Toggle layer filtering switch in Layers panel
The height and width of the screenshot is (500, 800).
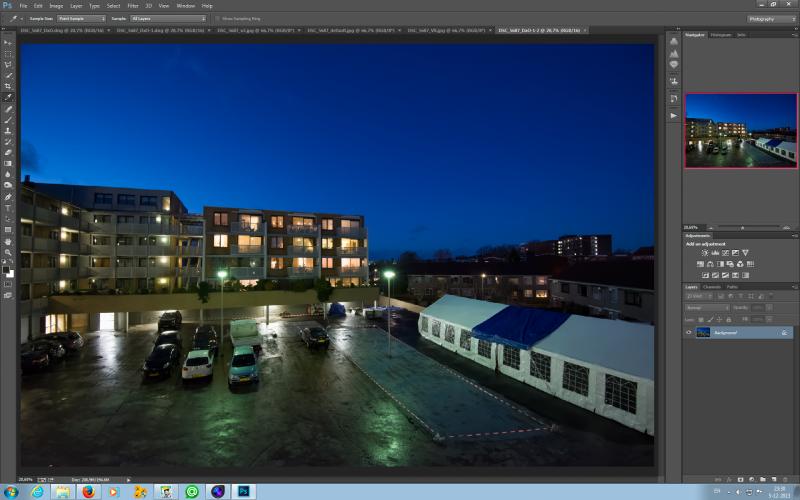[771, 296]
